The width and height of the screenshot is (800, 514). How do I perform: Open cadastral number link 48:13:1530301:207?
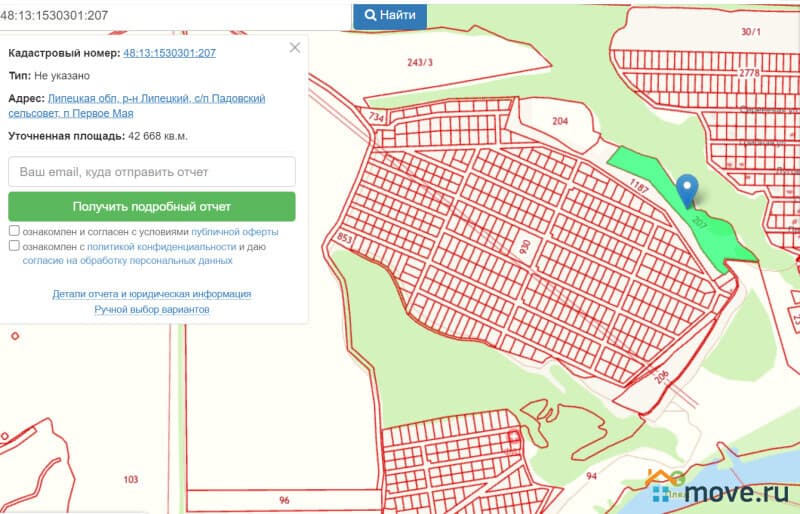pyautogui.click(x=169, y=53)
